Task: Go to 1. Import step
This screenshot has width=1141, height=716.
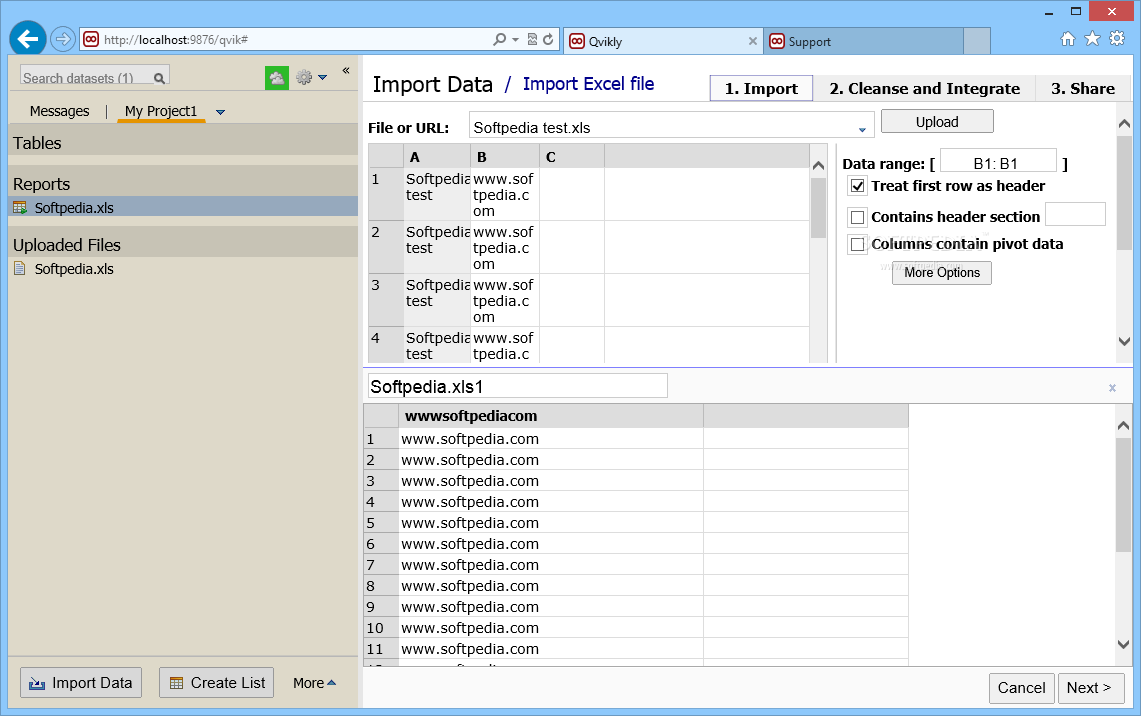Action: coord(761,89)
